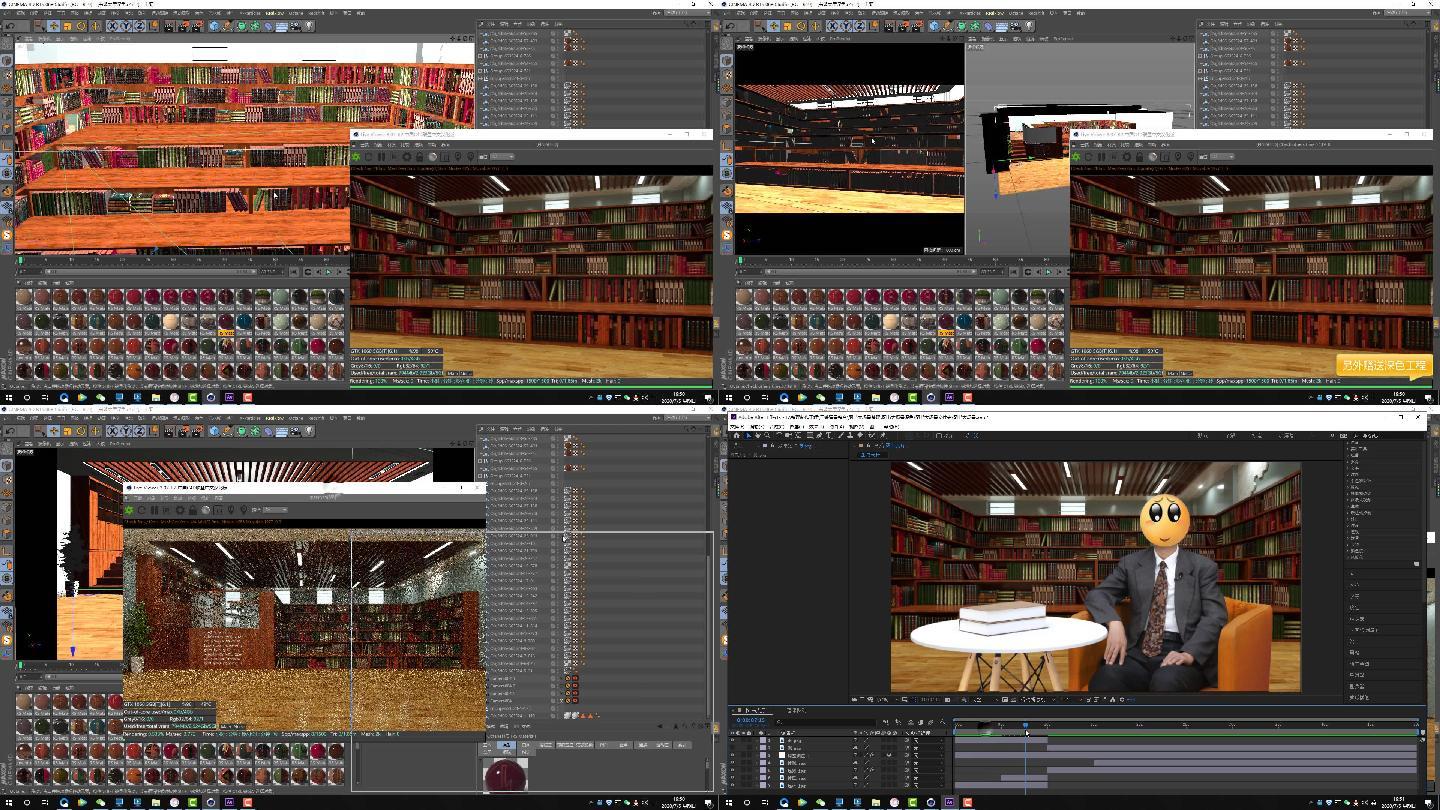The width and height of the screenshot is (1440, 810).
Task: Select active timeline tab in After Effects
Action: [x=752, y=710]
